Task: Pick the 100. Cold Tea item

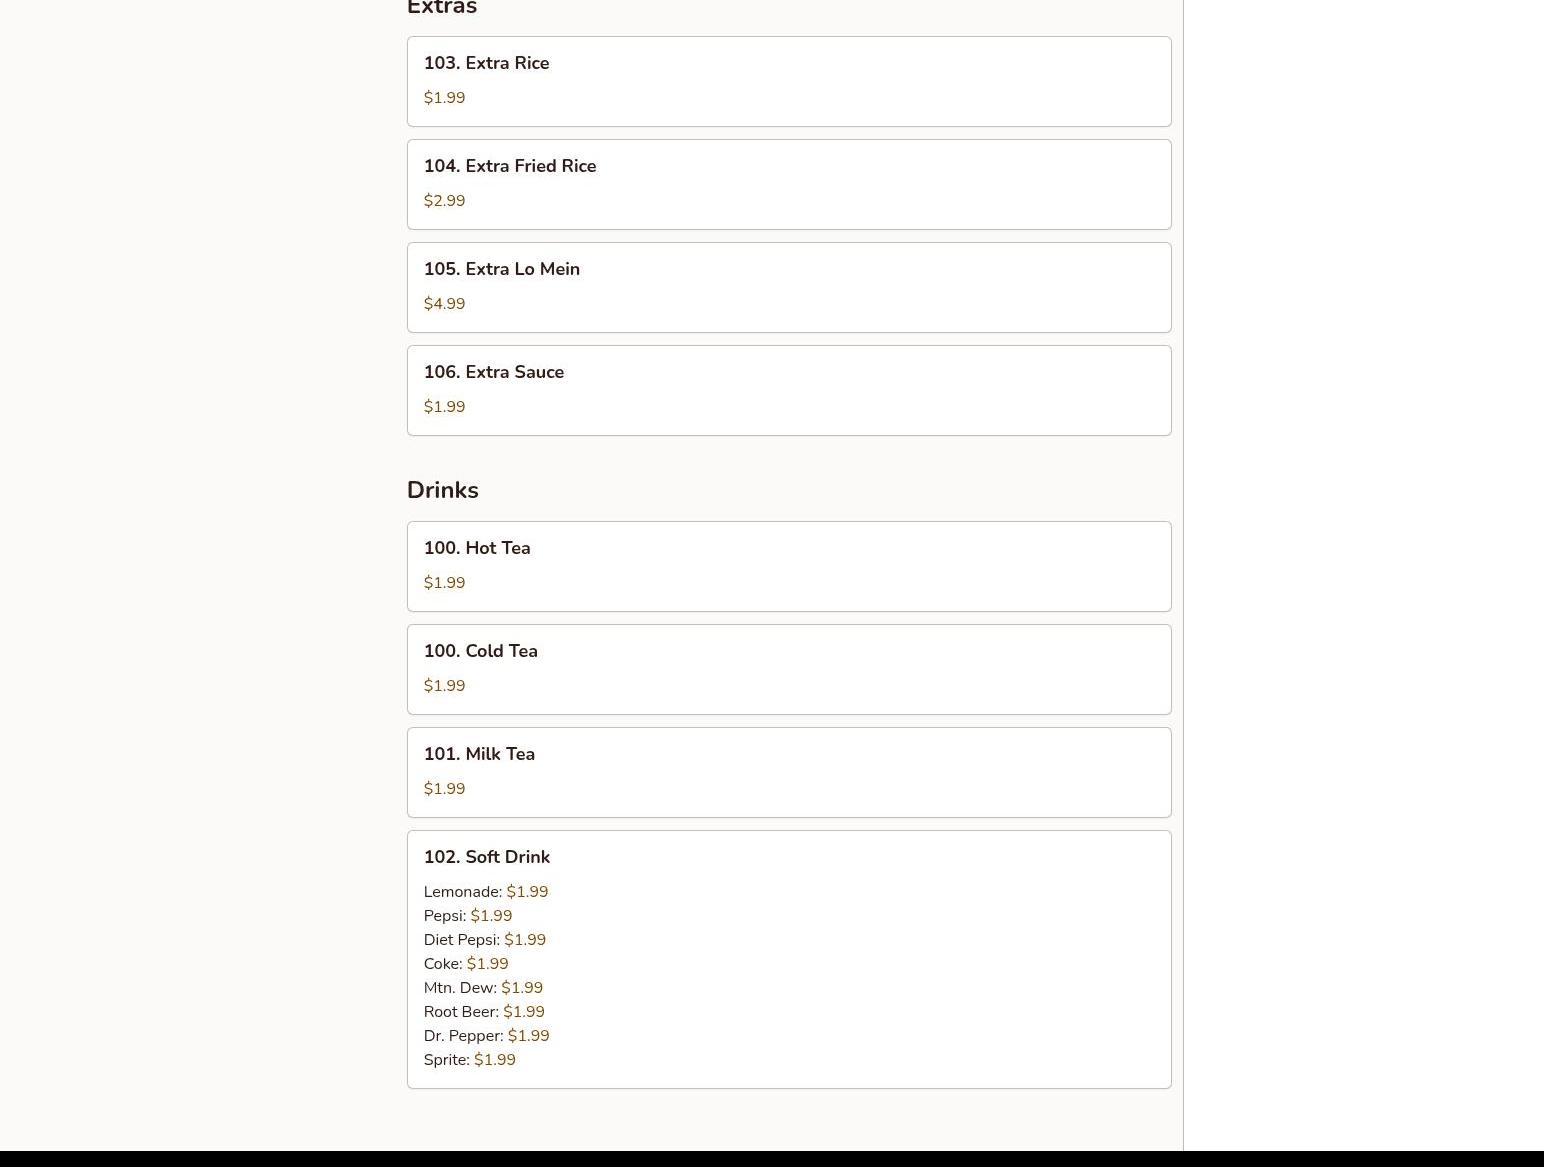Action: click(789, 670)
